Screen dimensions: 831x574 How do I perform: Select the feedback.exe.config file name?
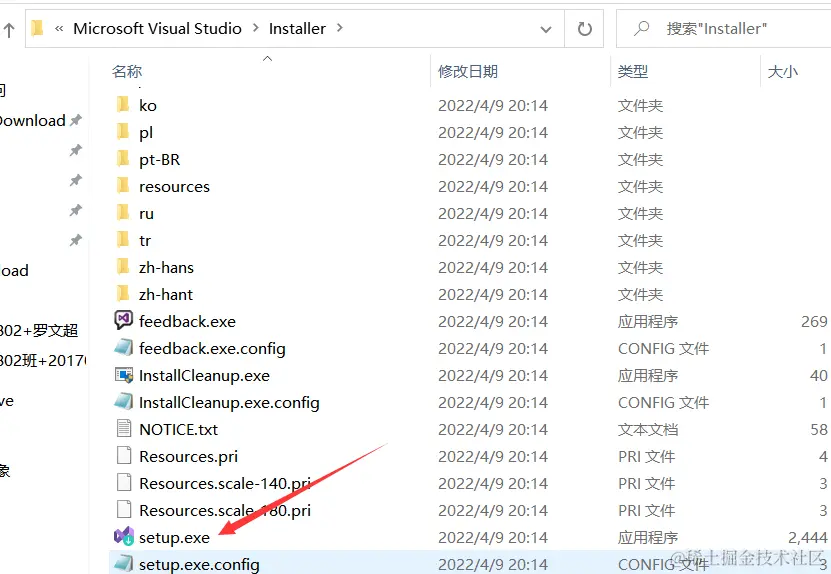click(x=212, y=348)
